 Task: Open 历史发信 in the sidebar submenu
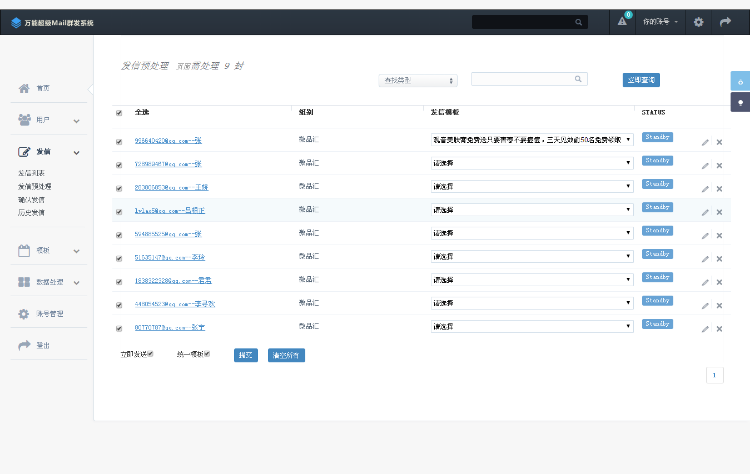(32, 213)
